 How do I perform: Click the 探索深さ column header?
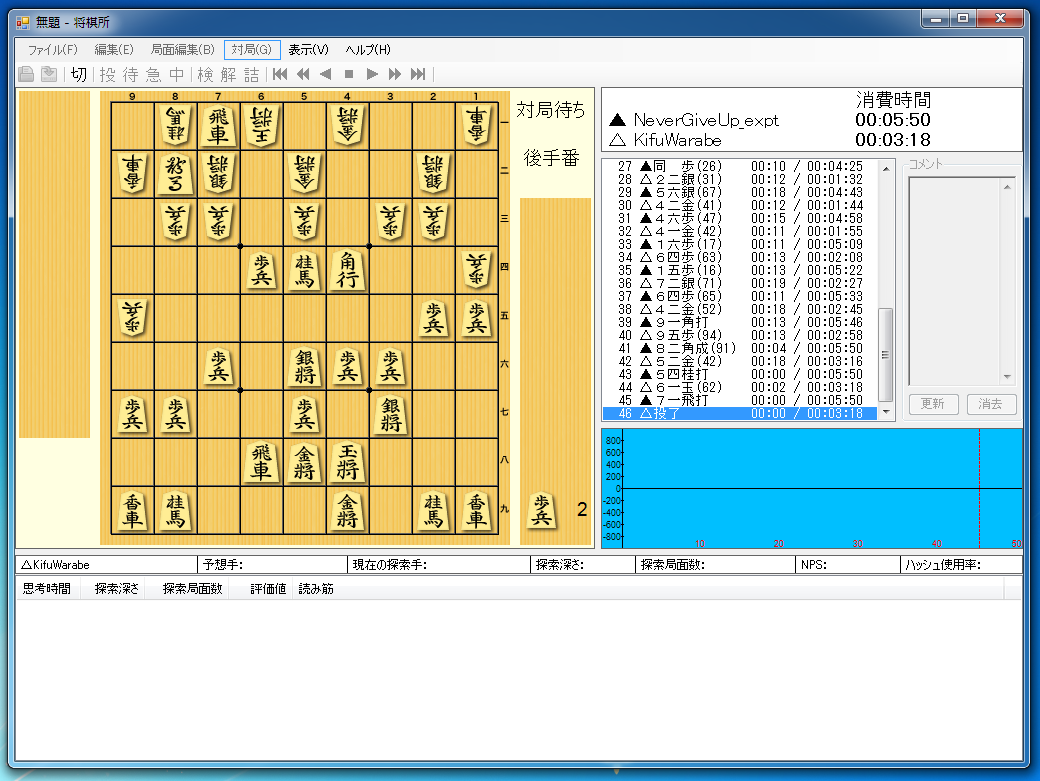point(117,589)
